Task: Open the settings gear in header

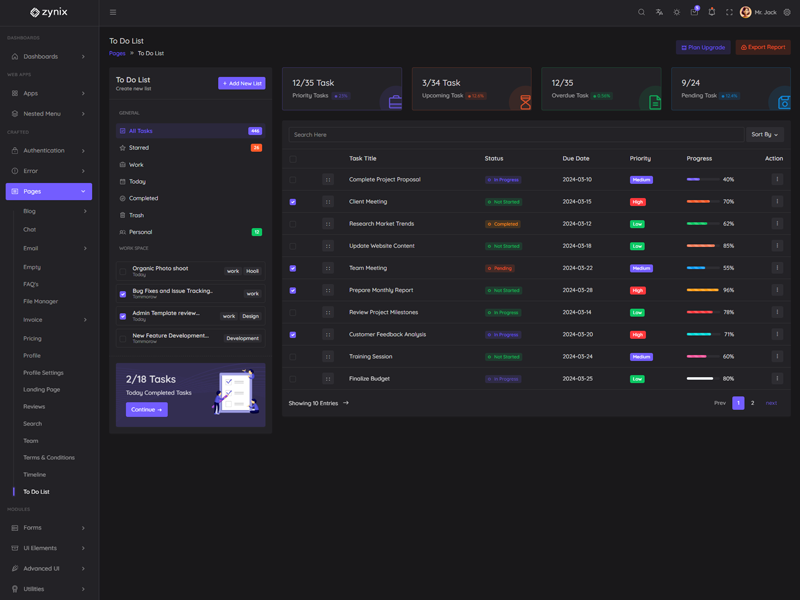Action: (x=787, y=12)
